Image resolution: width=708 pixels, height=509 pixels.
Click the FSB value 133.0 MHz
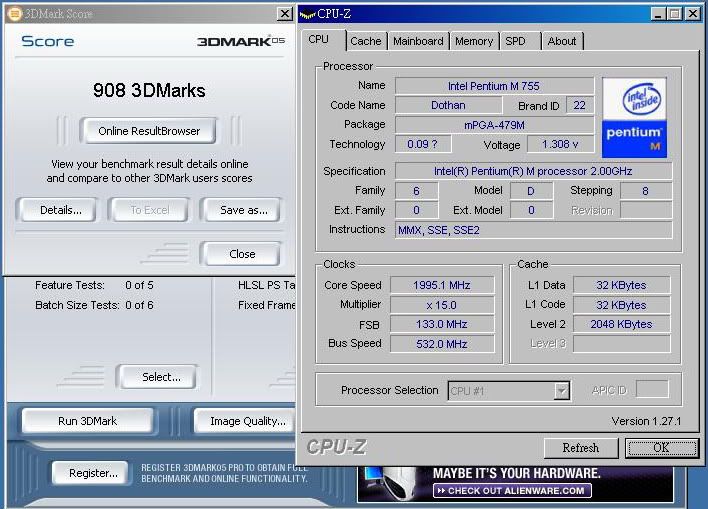(x=442, y=324)
